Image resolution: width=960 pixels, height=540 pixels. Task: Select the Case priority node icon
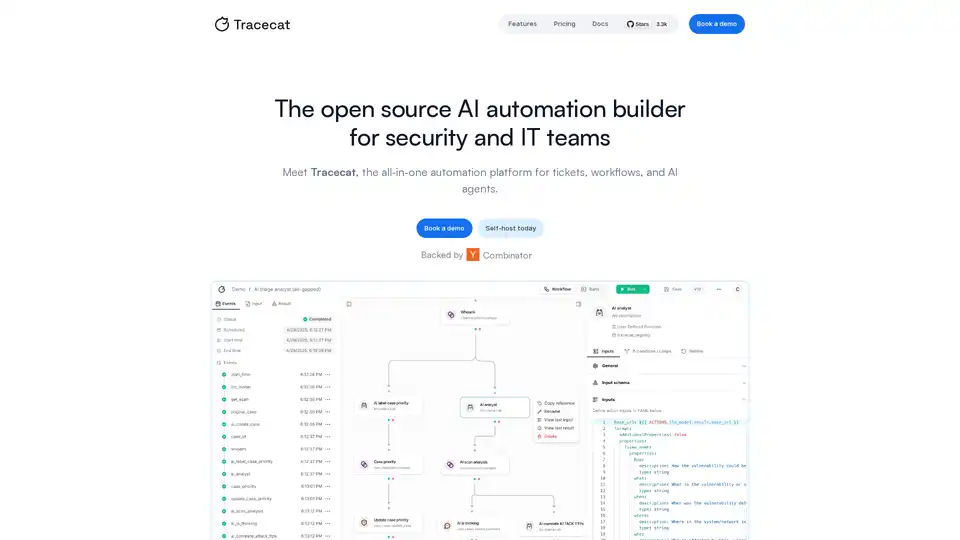365,464
